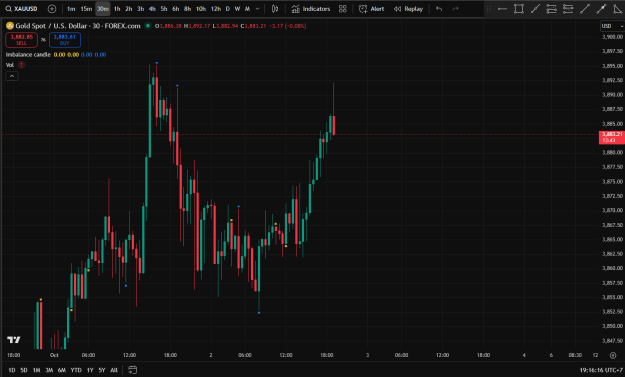The height and width of the screenshot is (377, 625).
Task: Select the trend angle drawing tool
Action: coord(617,9)
